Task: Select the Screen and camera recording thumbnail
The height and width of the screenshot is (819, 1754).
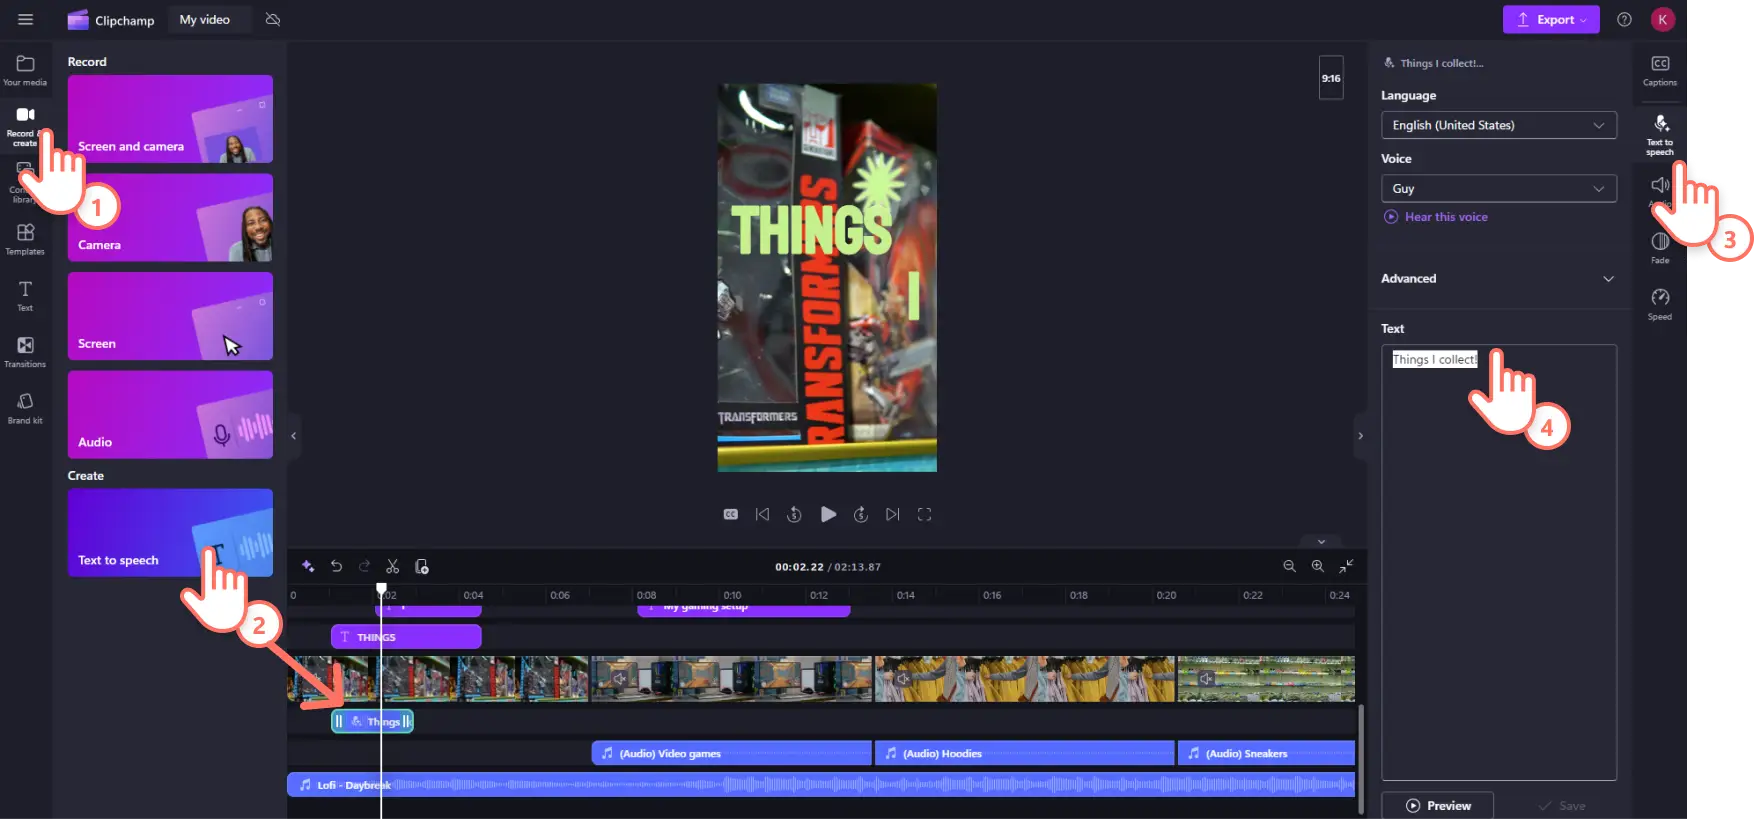Action: [170, 119]
